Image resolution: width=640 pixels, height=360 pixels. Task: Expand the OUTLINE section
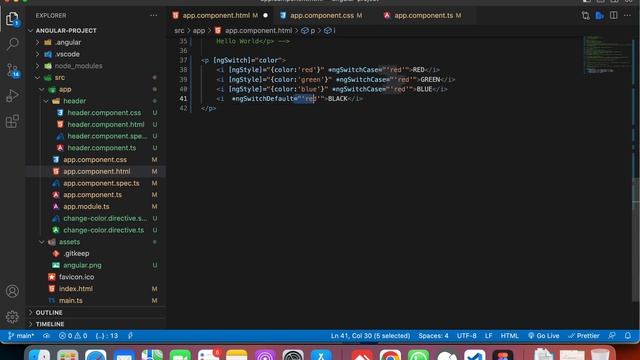point(49,313)
